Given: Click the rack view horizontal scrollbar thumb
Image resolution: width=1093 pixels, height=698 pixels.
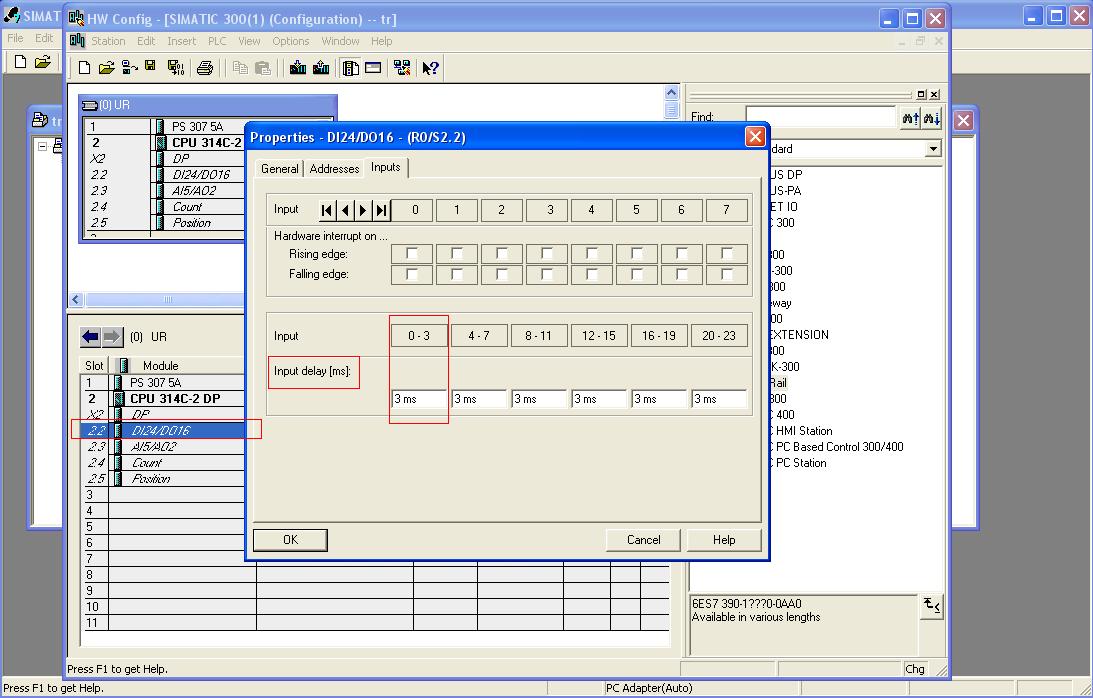Looking at the screenshot, I should point(168,300).
